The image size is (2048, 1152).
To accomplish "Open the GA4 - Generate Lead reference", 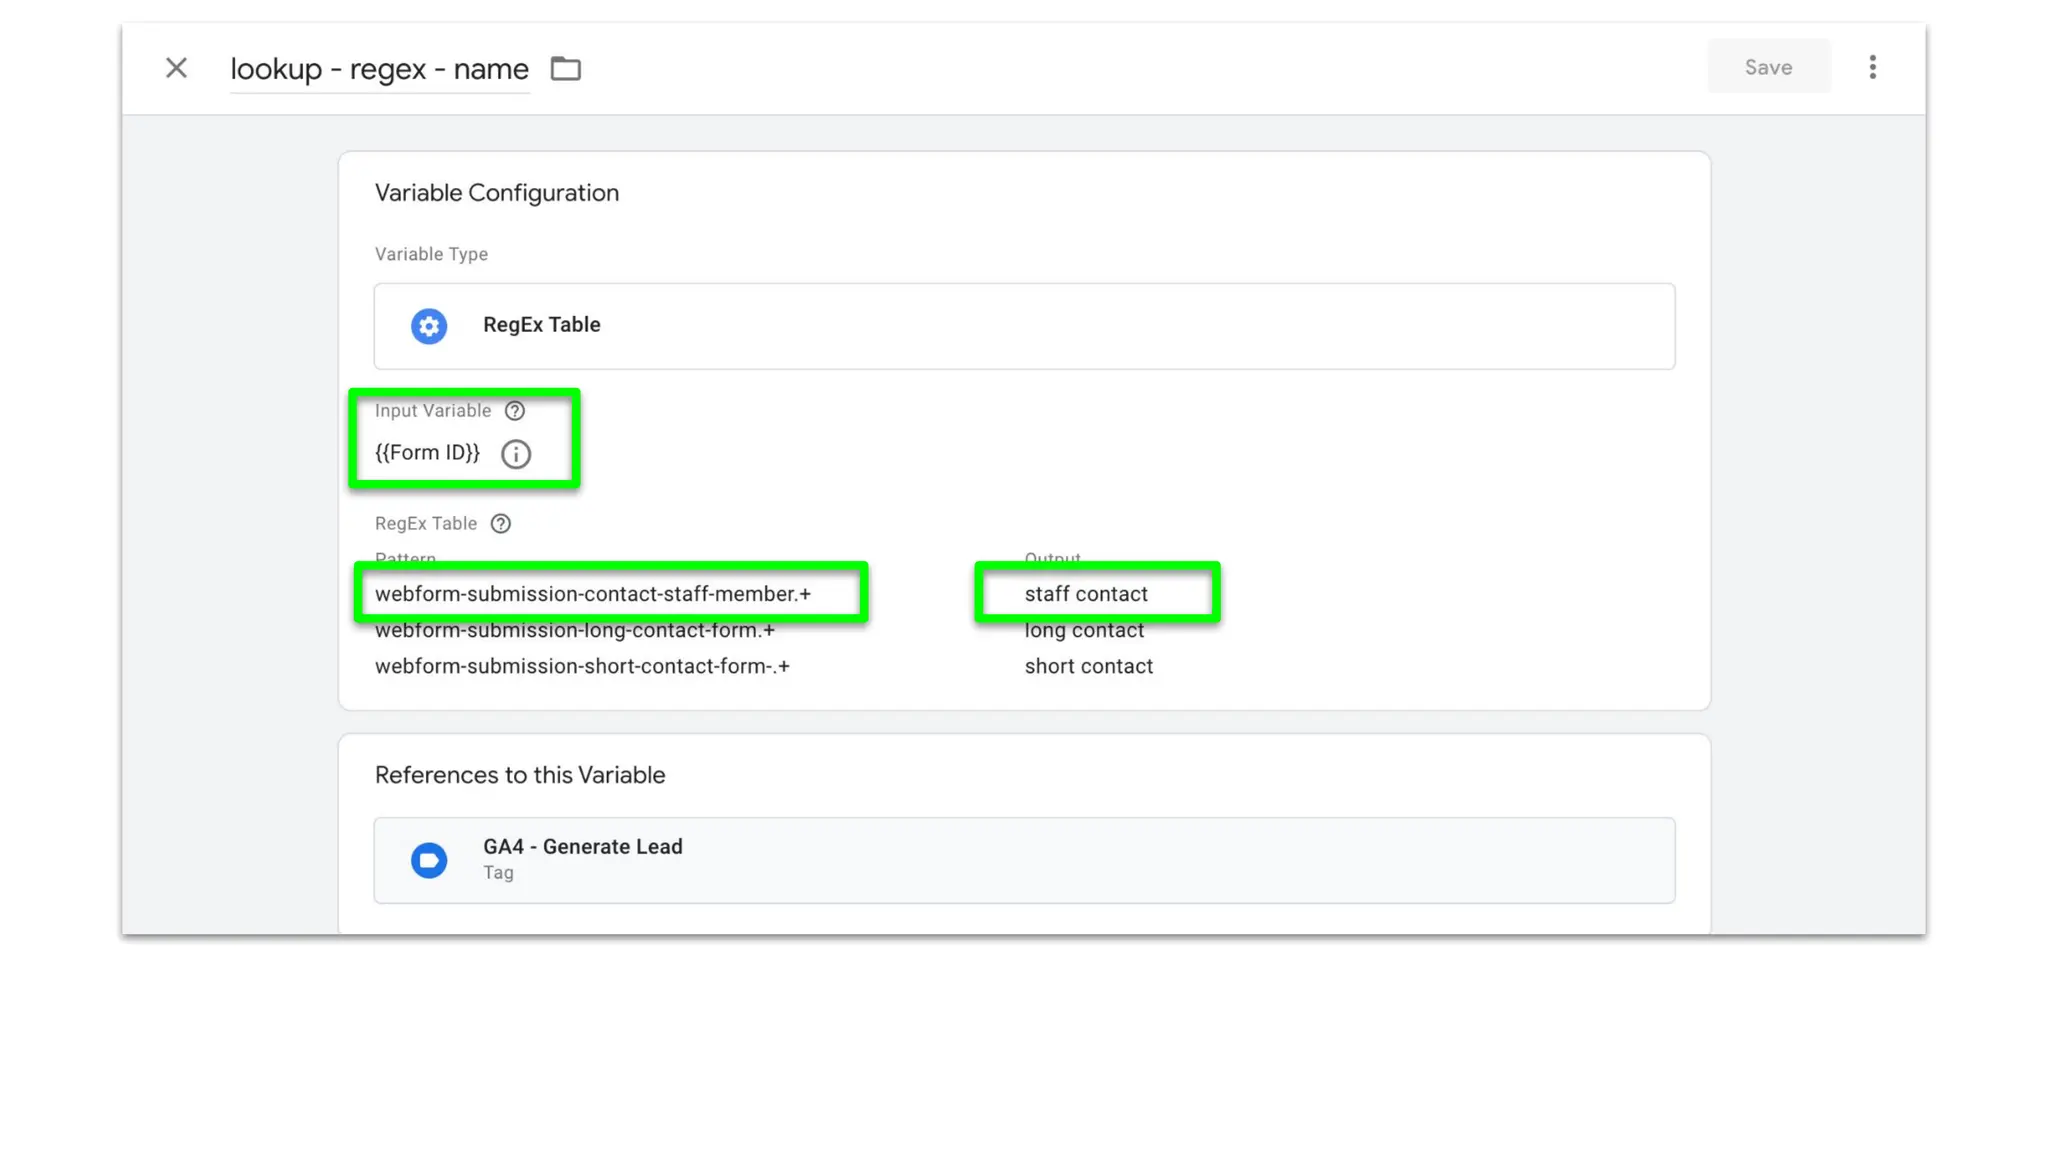I will pyautogui.click(x=1024, y=860).
